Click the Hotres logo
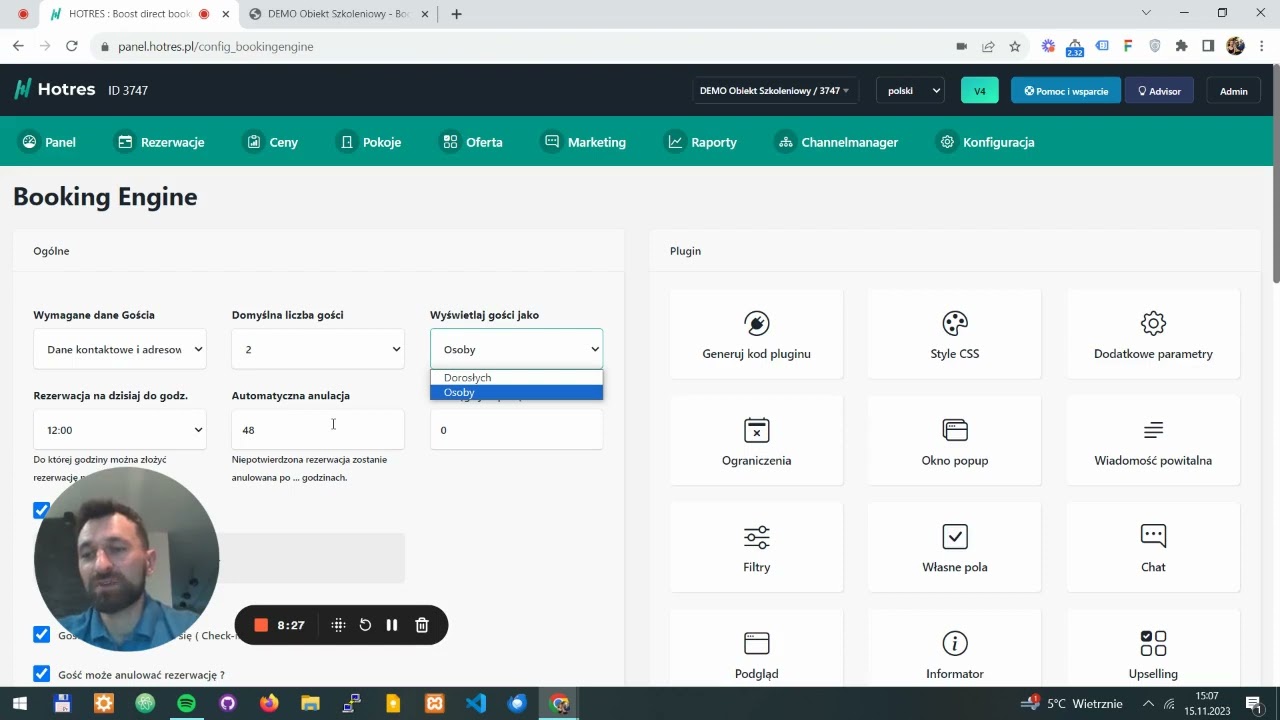This screenshot has width=1280, height=720. [54, 89]
